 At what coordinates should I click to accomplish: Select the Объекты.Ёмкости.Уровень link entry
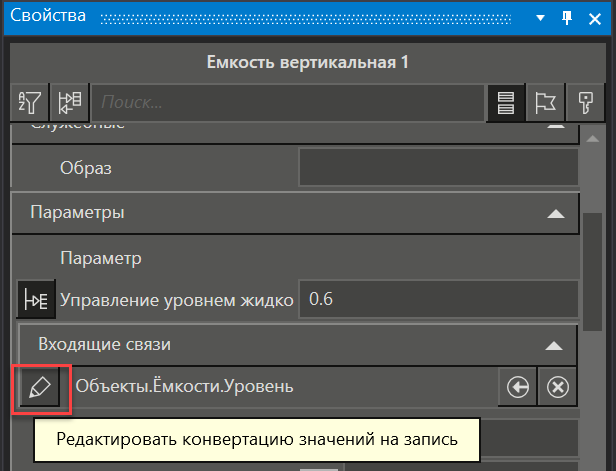[x=280, y=387]
